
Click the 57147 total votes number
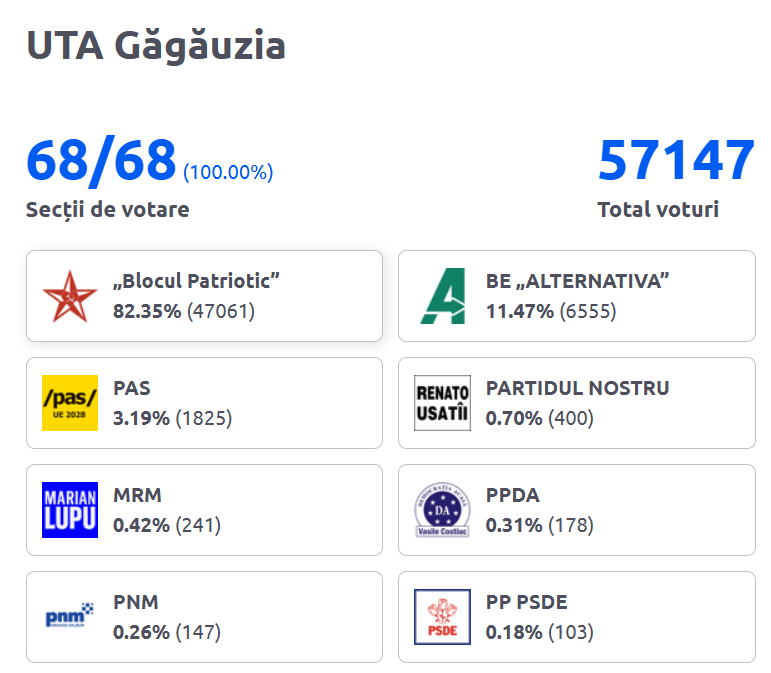pyautogui.click(x=676, y=161)
